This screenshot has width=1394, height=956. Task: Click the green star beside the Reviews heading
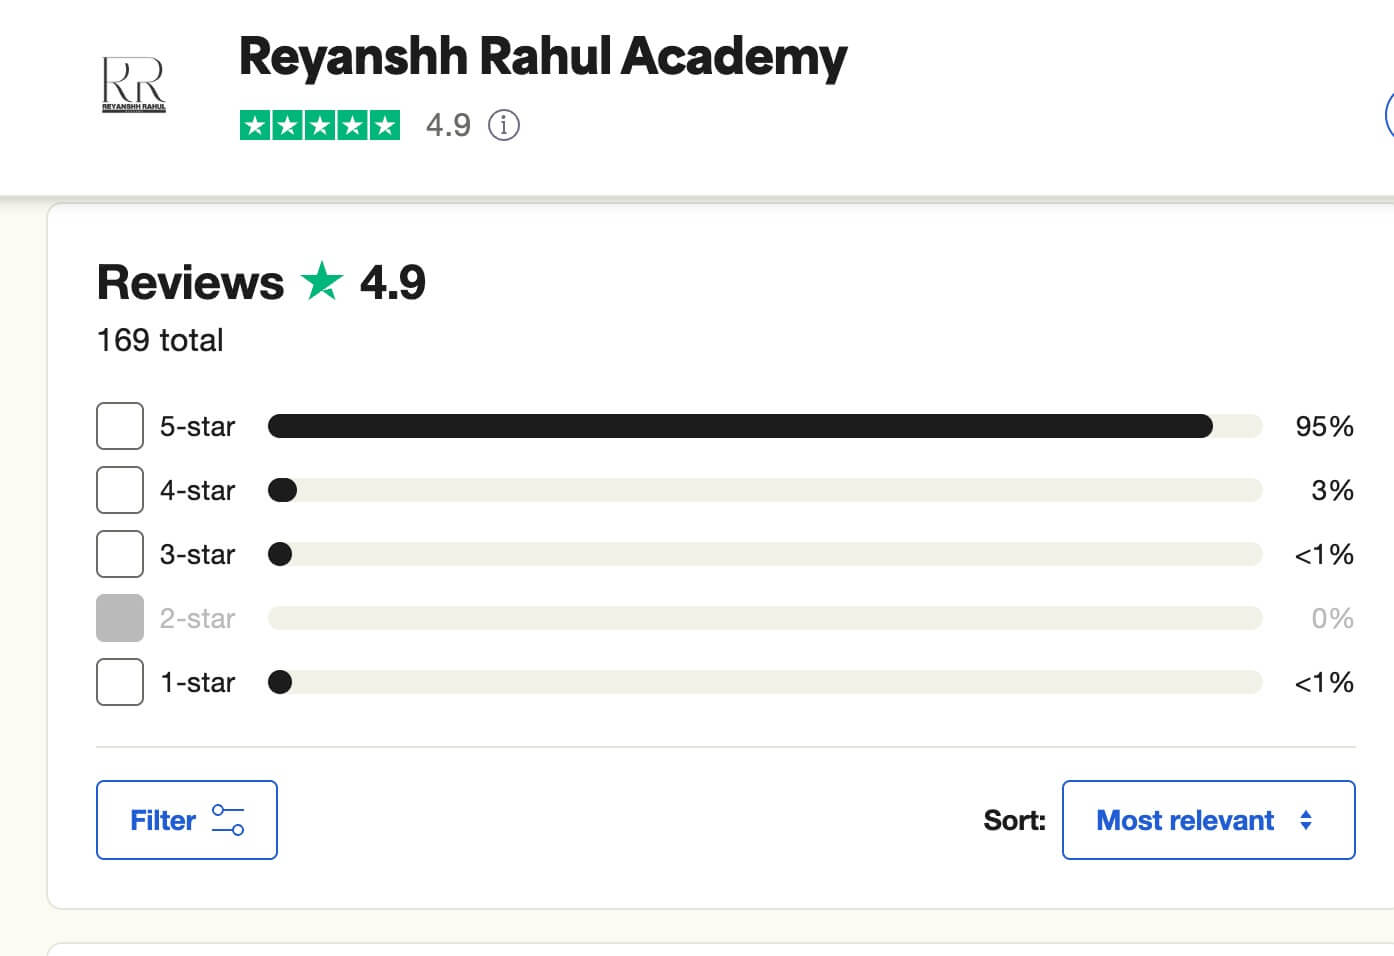pos(322,281)
